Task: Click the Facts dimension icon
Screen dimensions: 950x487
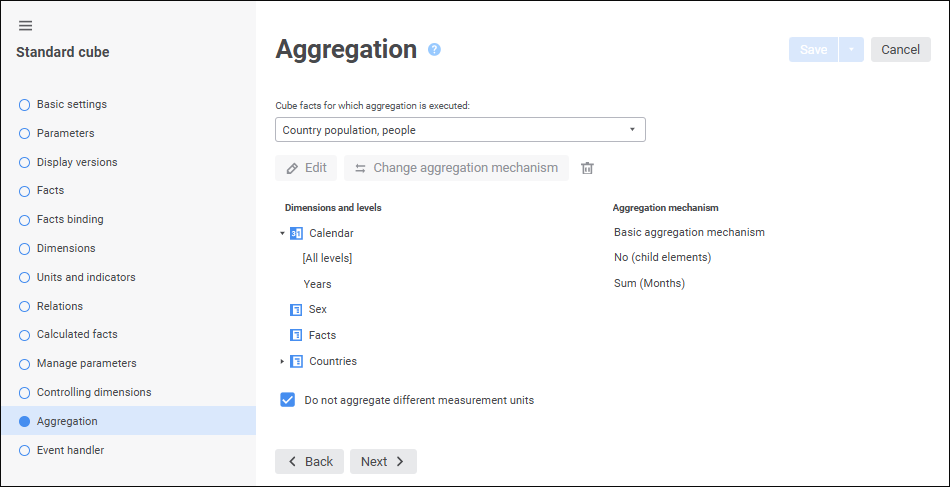Action: click(x=296, y=336)
